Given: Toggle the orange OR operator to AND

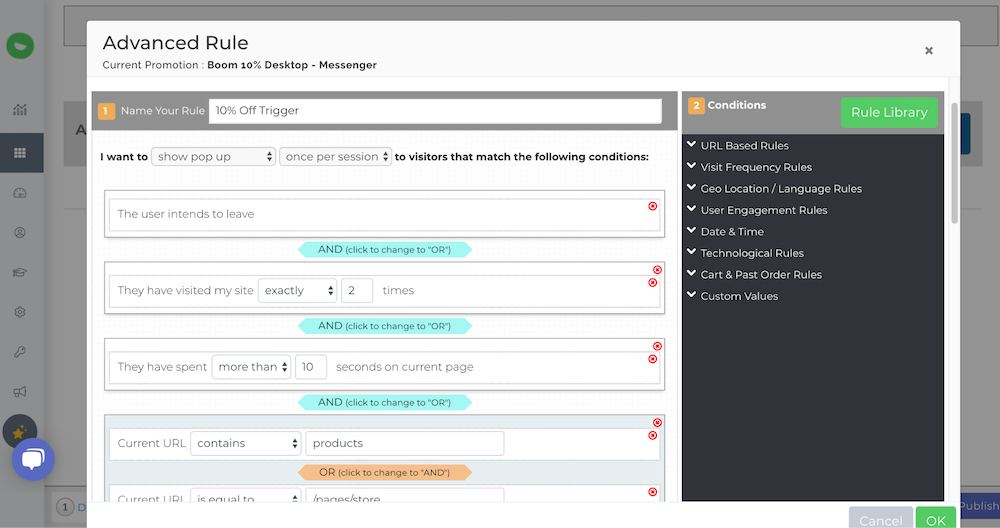Looking at the screenshot, I should point(385,472).
